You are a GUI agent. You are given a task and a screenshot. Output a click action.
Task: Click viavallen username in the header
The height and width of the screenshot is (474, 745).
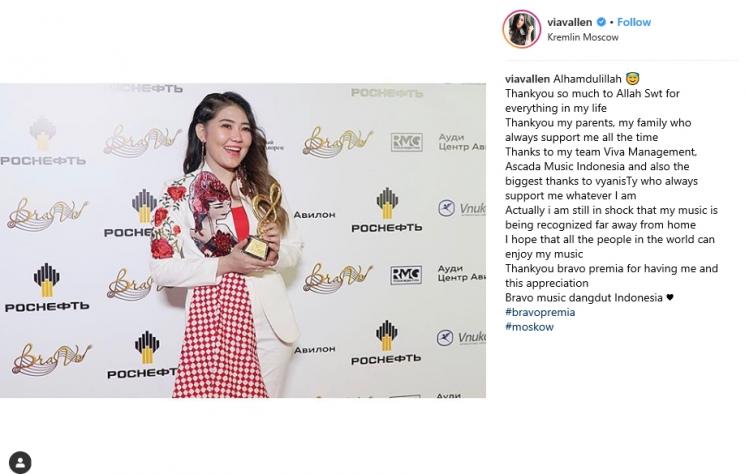pyautogui.click(x=569, y=22)
